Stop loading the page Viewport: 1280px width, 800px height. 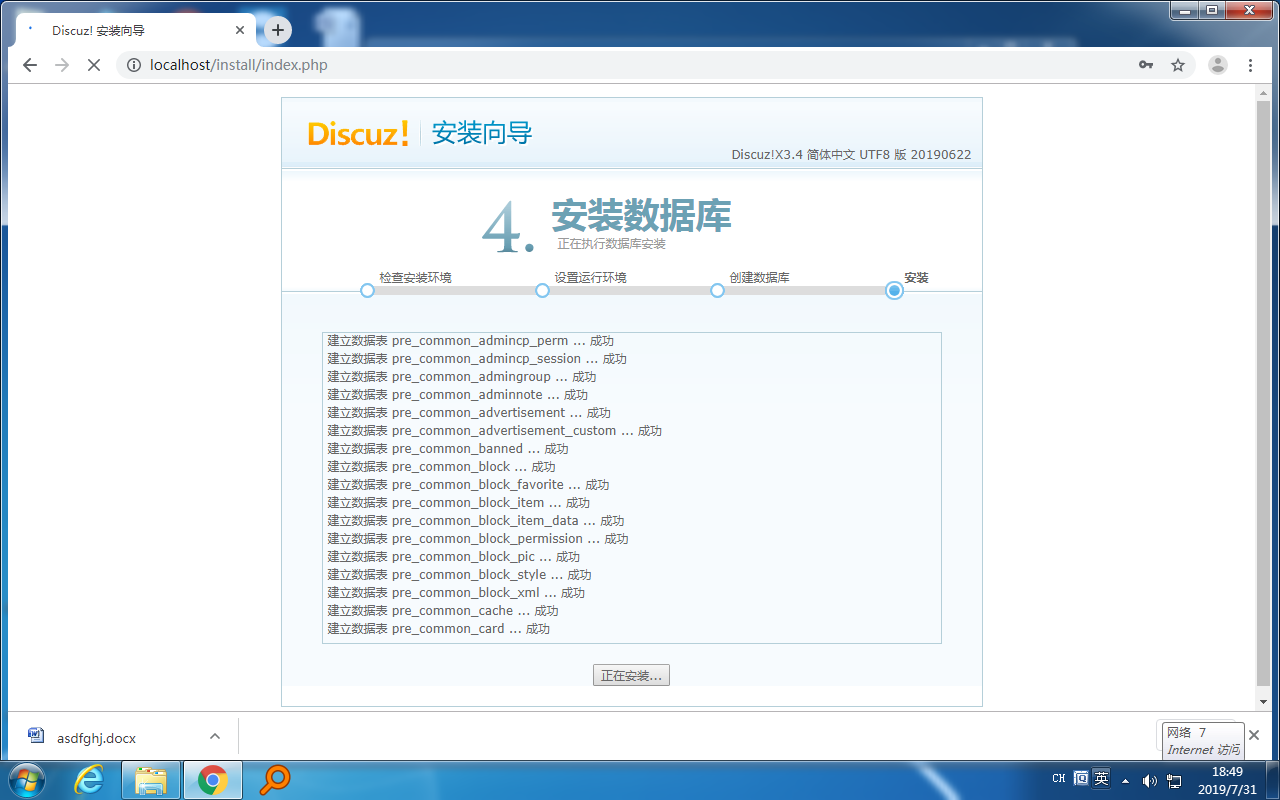(94, 65)
